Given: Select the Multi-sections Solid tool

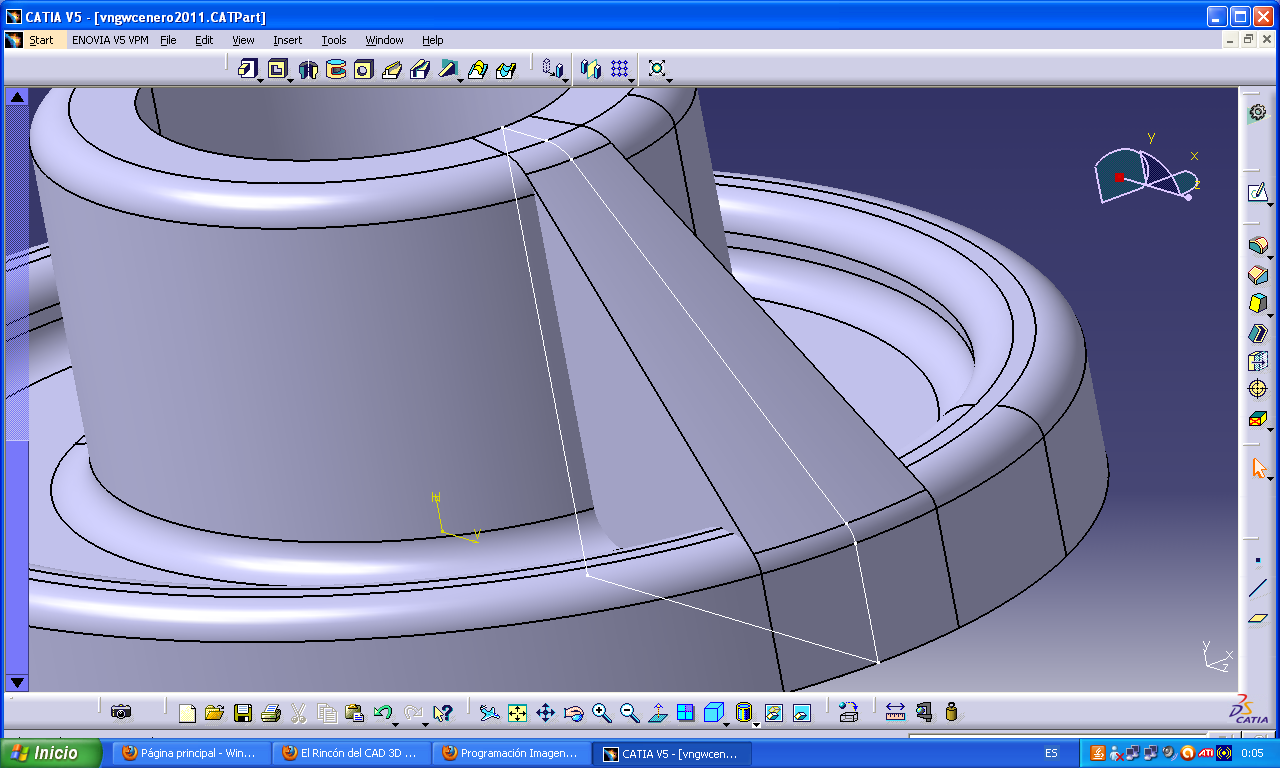Looking at the screenshot, I should point(478,69).
